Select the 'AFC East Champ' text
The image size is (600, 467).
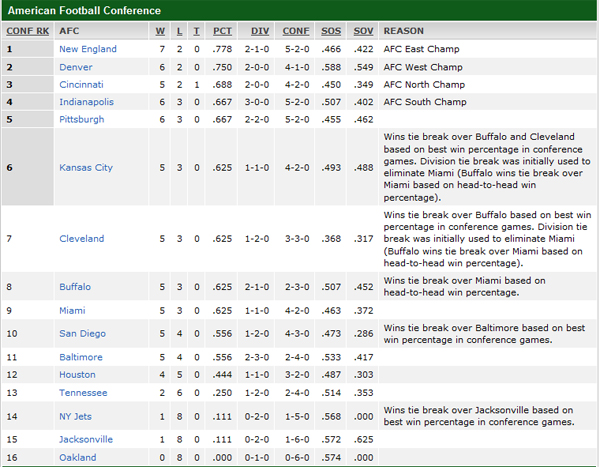(421, 49)
